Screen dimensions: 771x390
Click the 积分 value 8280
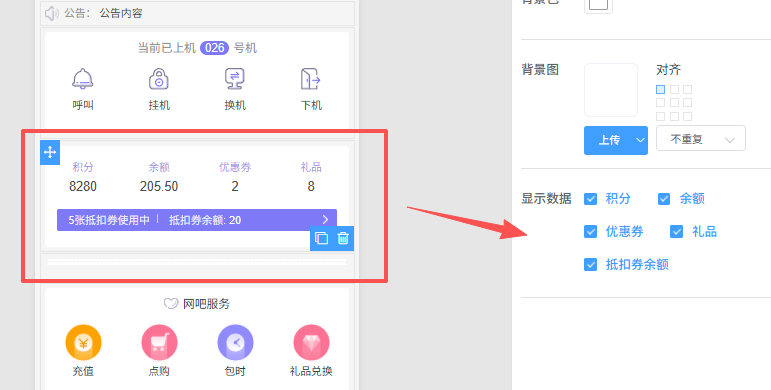click(83, 186)
